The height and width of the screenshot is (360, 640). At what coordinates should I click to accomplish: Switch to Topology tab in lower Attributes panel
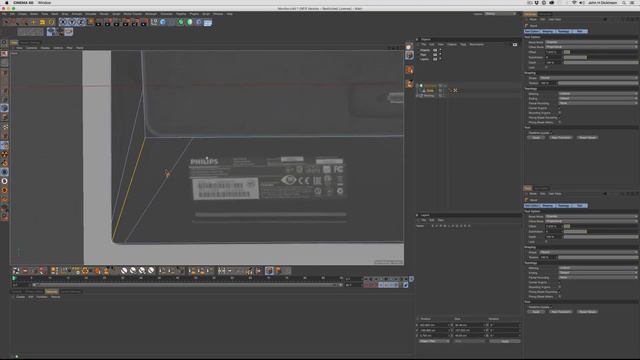tap(563, 206)
